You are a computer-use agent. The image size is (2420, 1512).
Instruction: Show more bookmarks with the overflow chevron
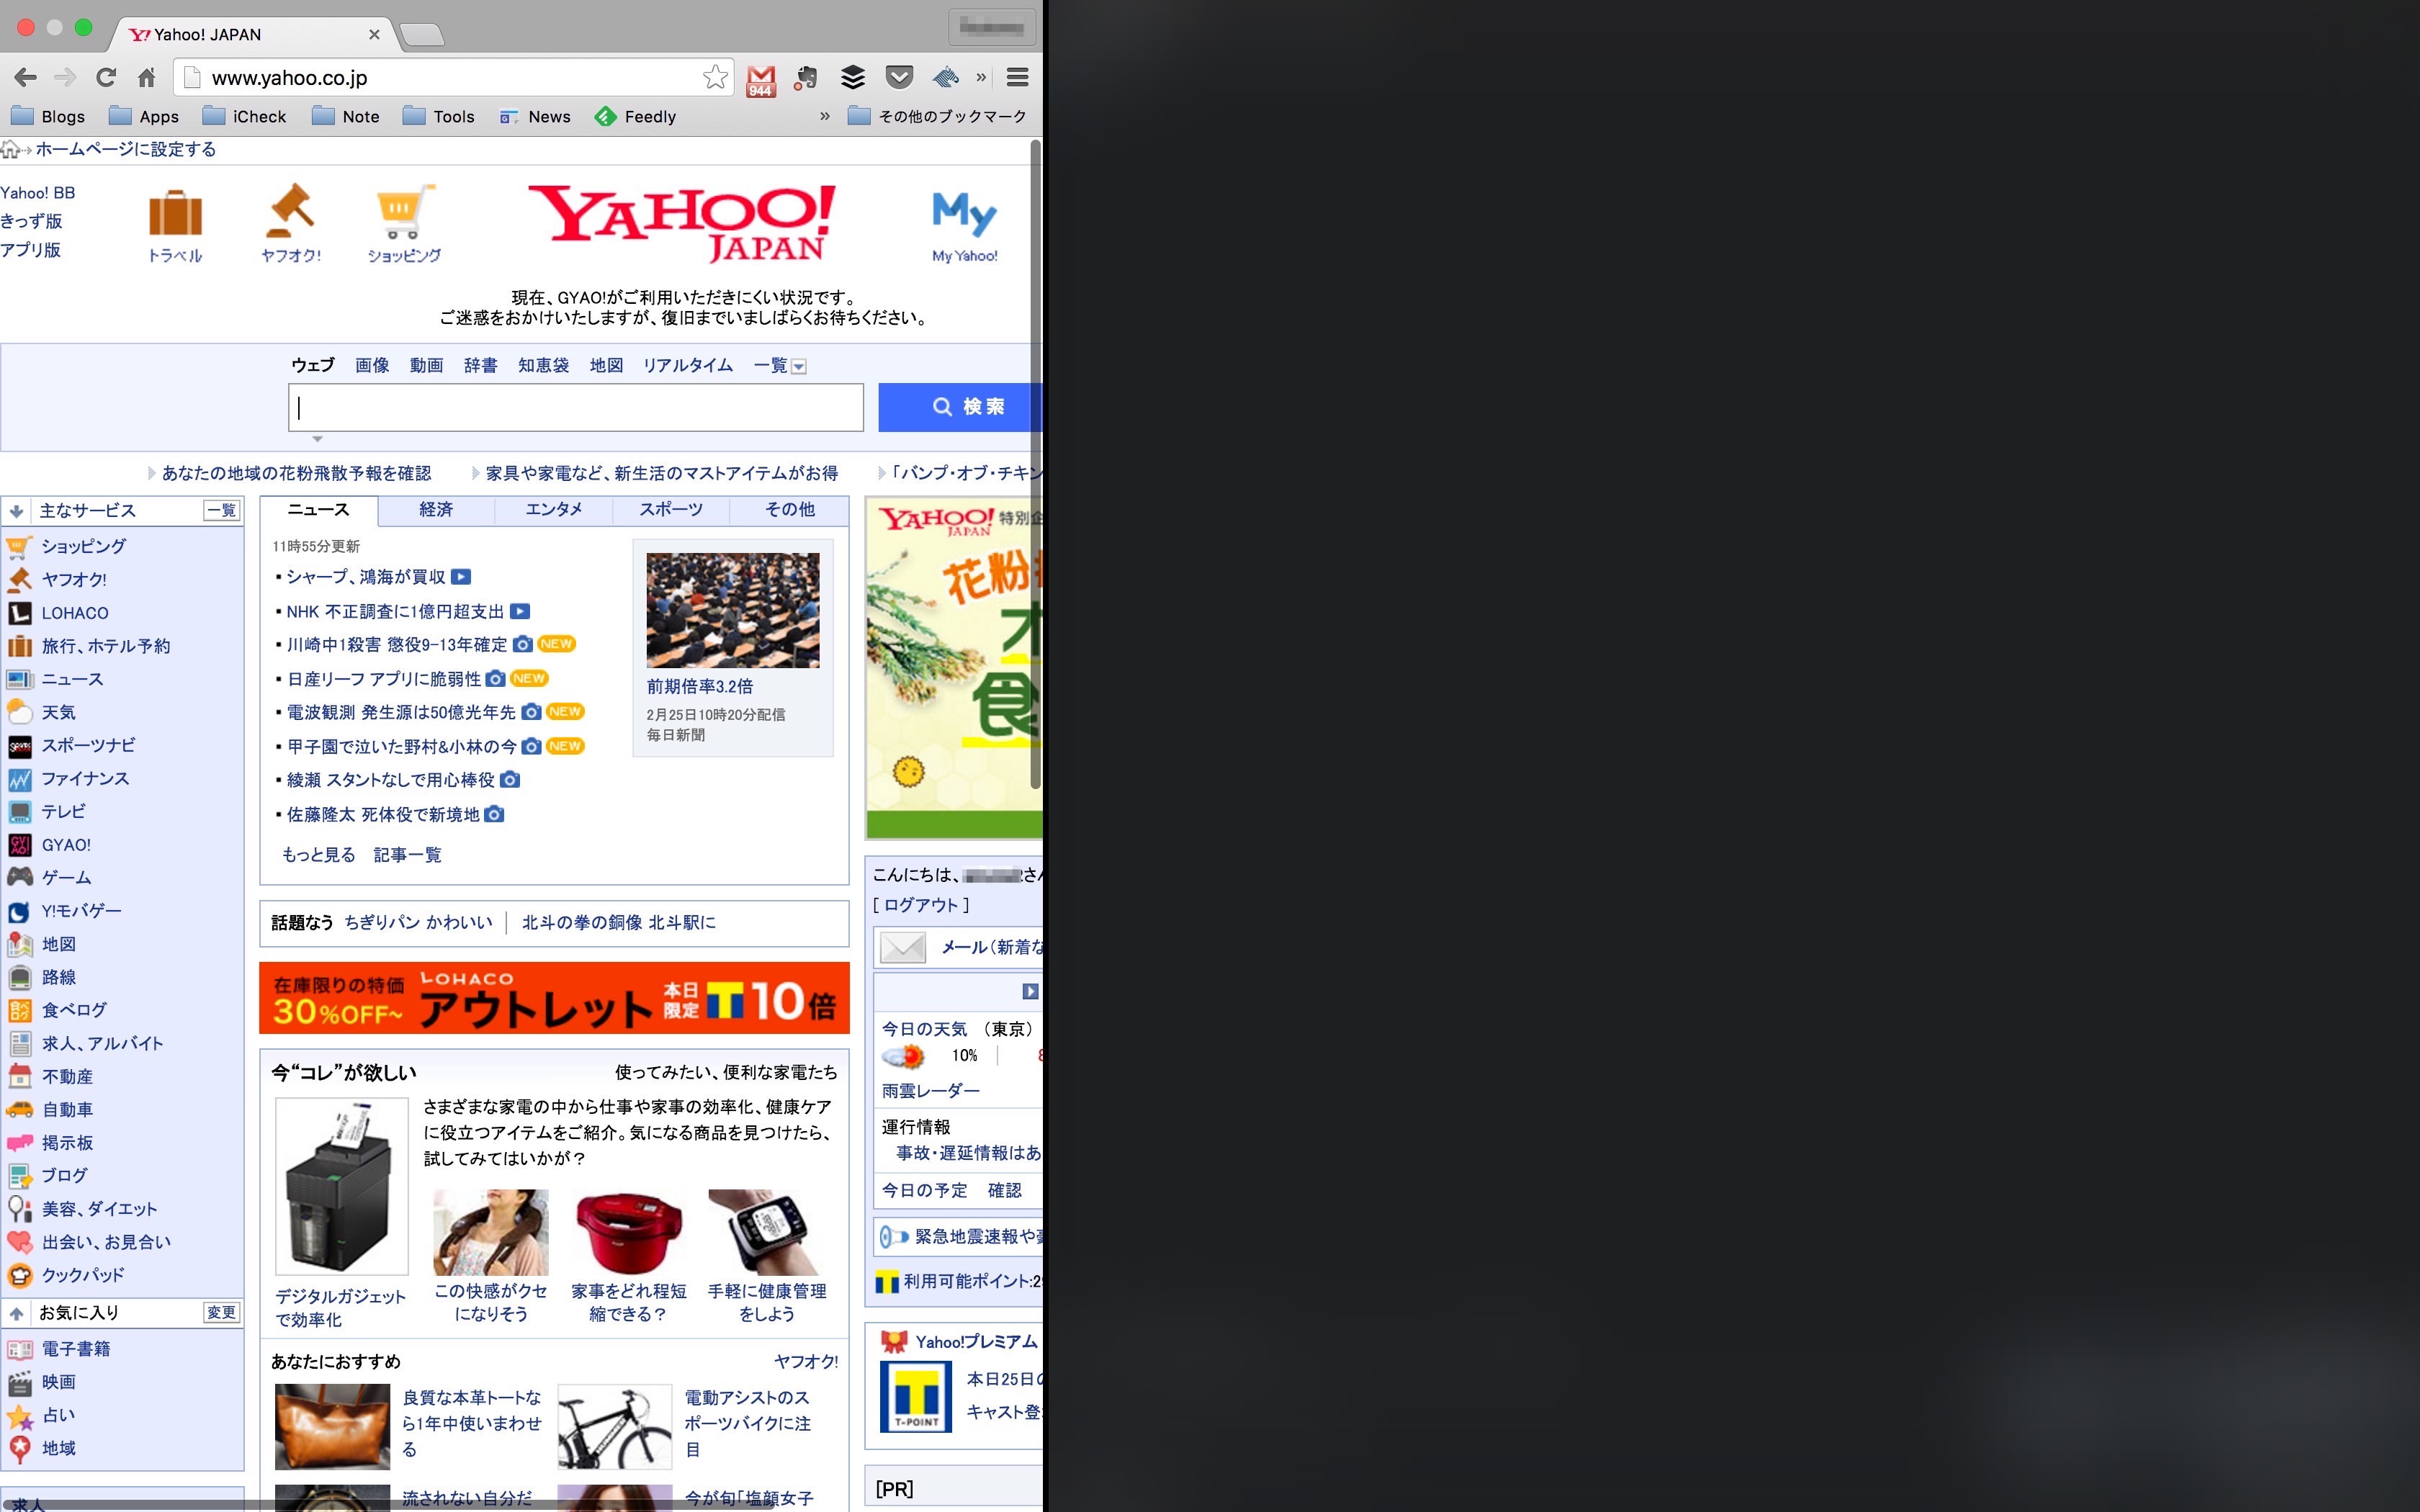click(824, 116)
